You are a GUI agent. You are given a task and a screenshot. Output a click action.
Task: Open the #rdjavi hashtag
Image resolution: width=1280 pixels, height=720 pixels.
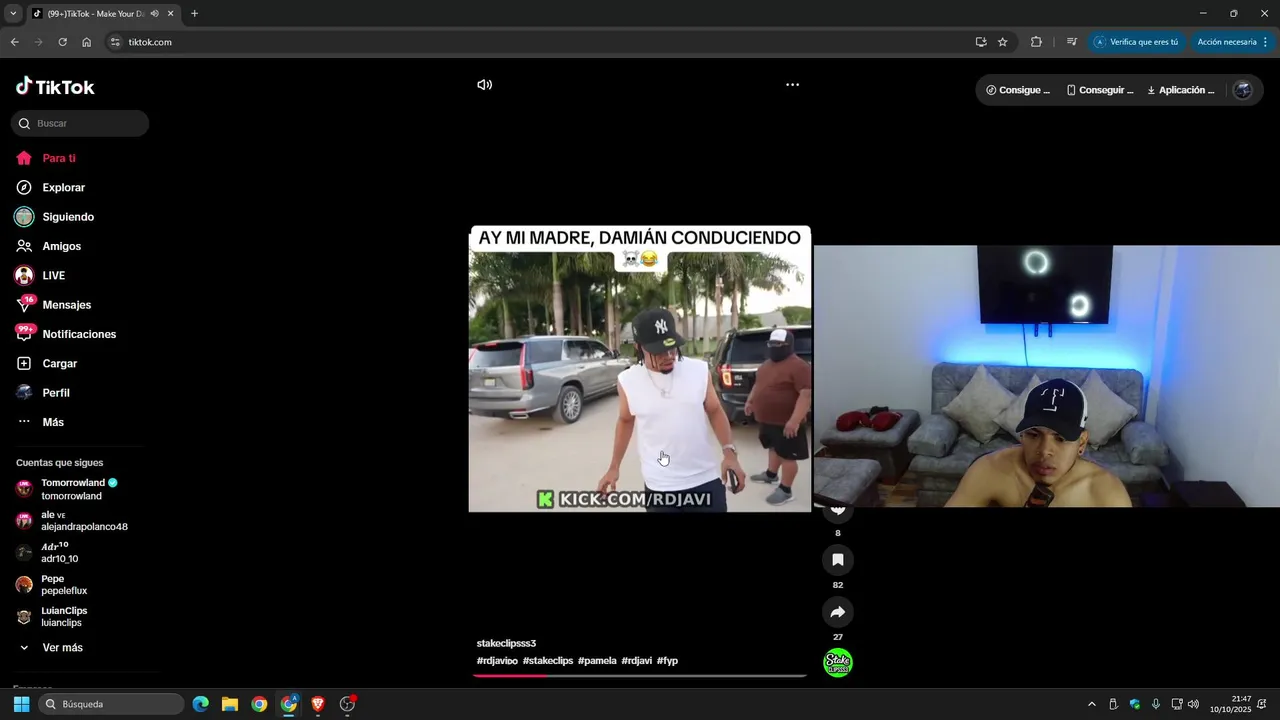(x=637, y=661)
